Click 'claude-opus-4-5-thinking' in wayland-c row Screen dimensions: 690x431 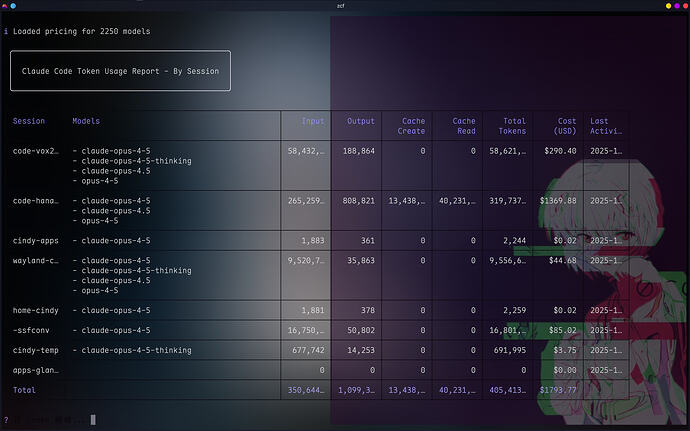[136, 270]
